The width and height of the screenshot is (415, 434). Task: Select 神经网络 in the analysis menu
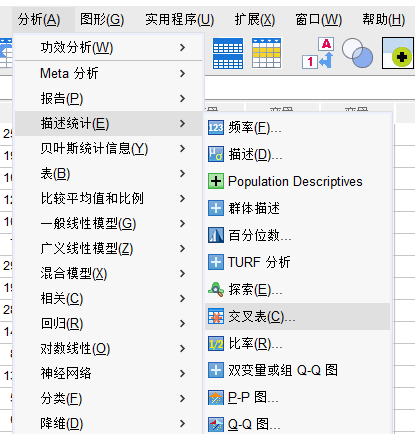109,374
